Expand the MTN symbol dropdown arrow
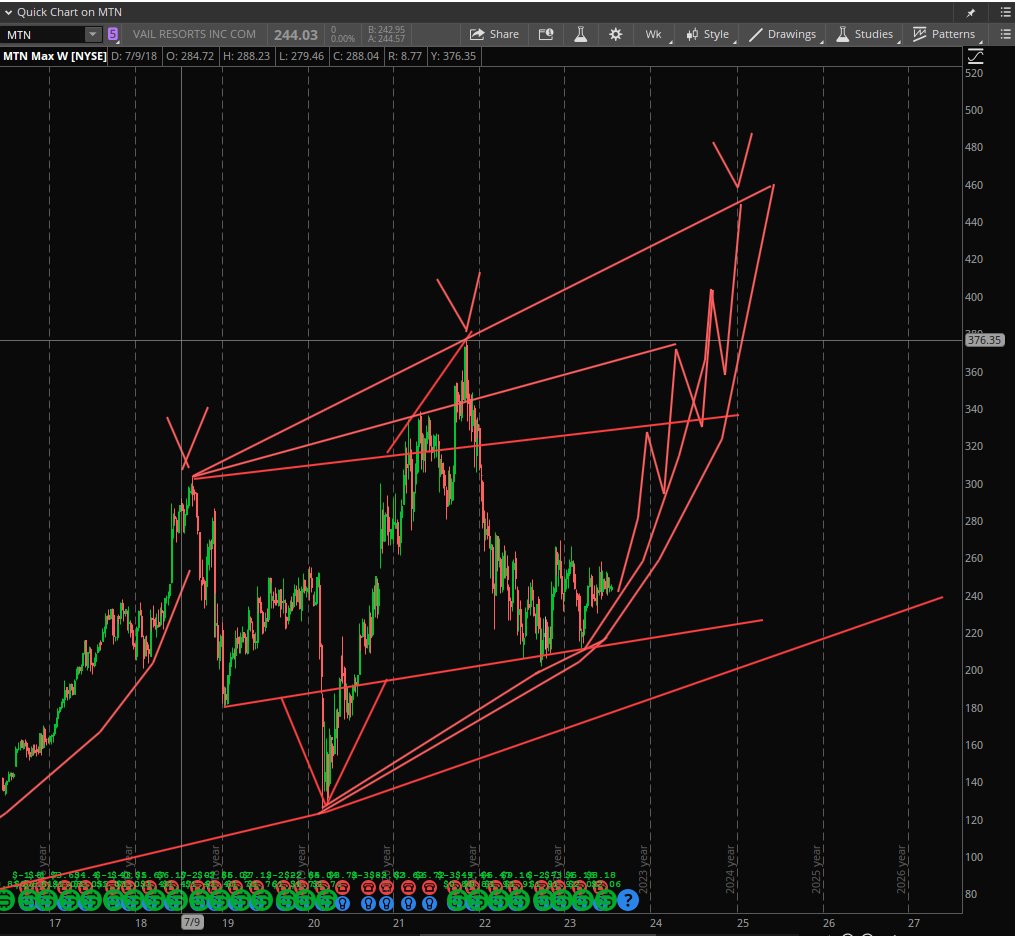 (x=93, y=34)
